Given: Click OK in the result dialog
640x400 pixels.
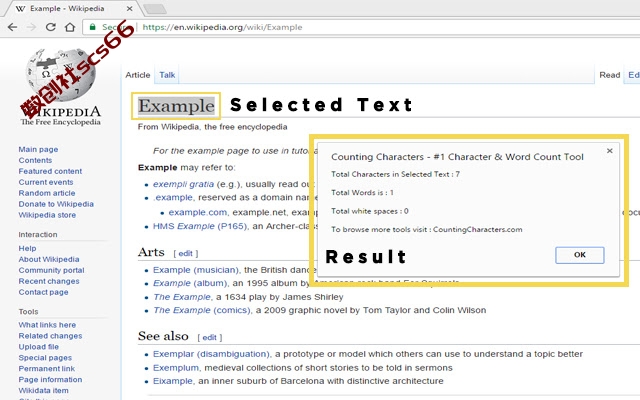Looking at the screenshot, I should click(x=580, y=255).
